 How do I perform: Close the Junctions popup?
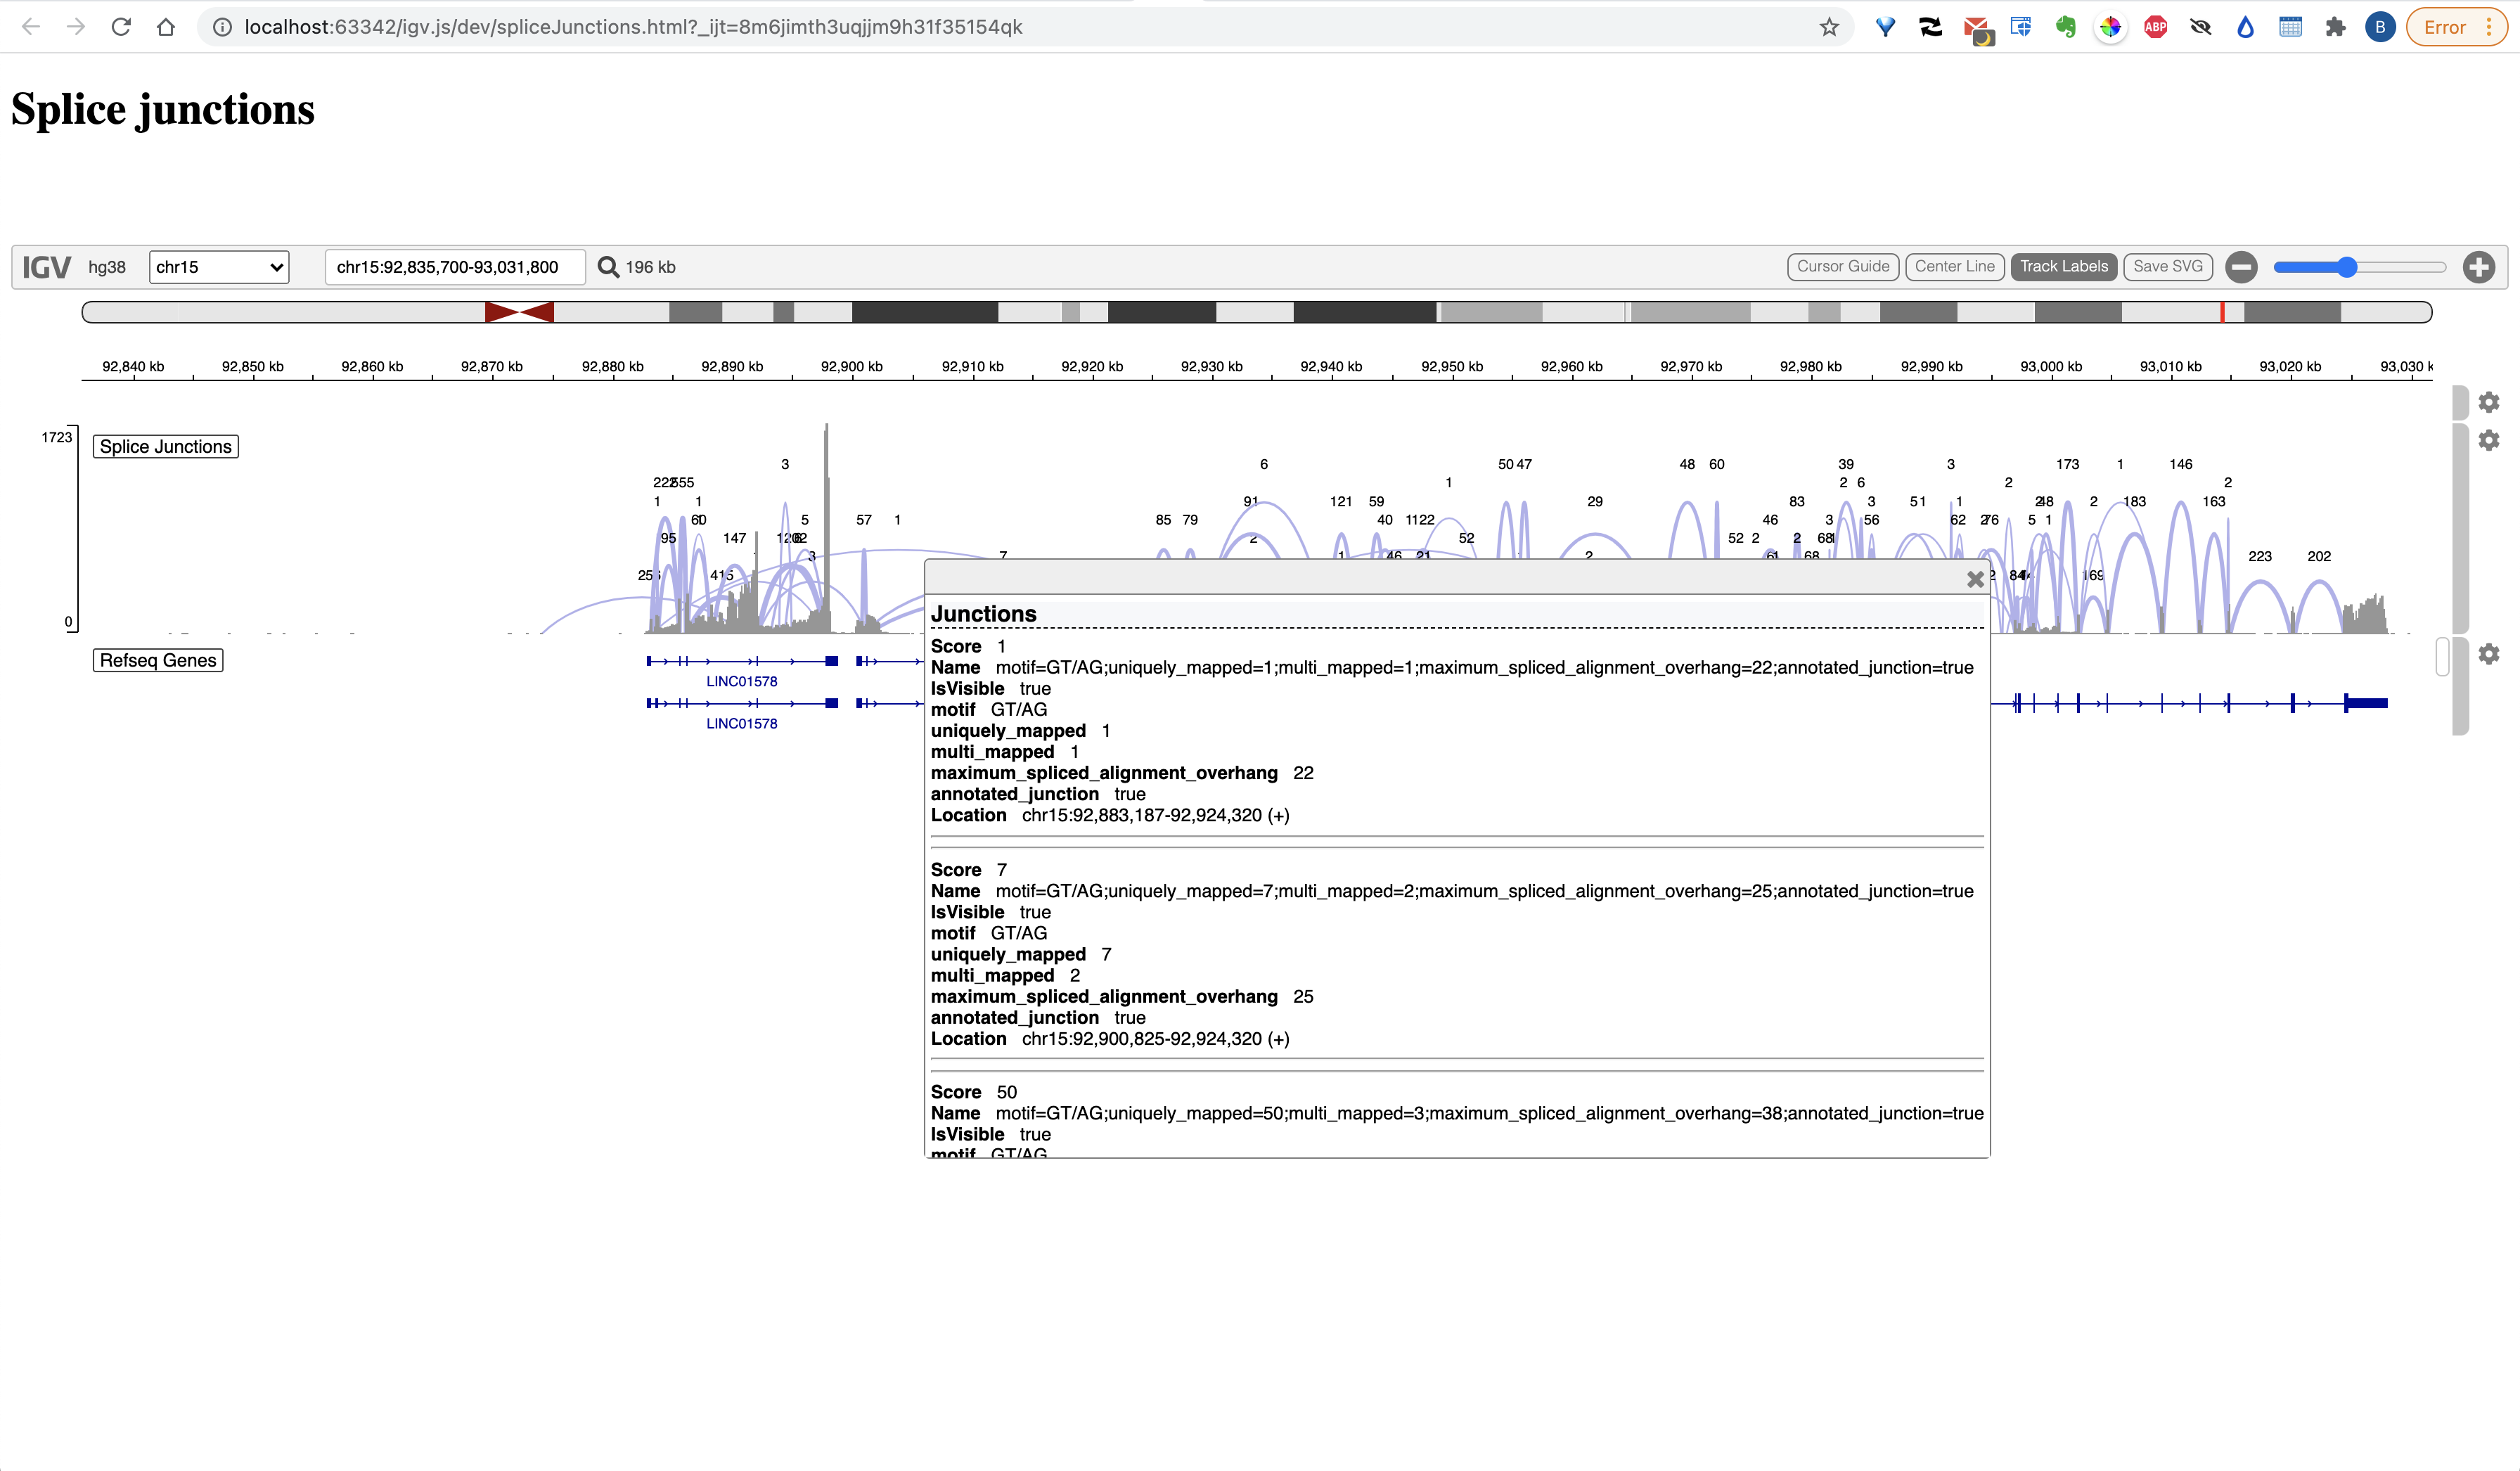pos(1976,579)
